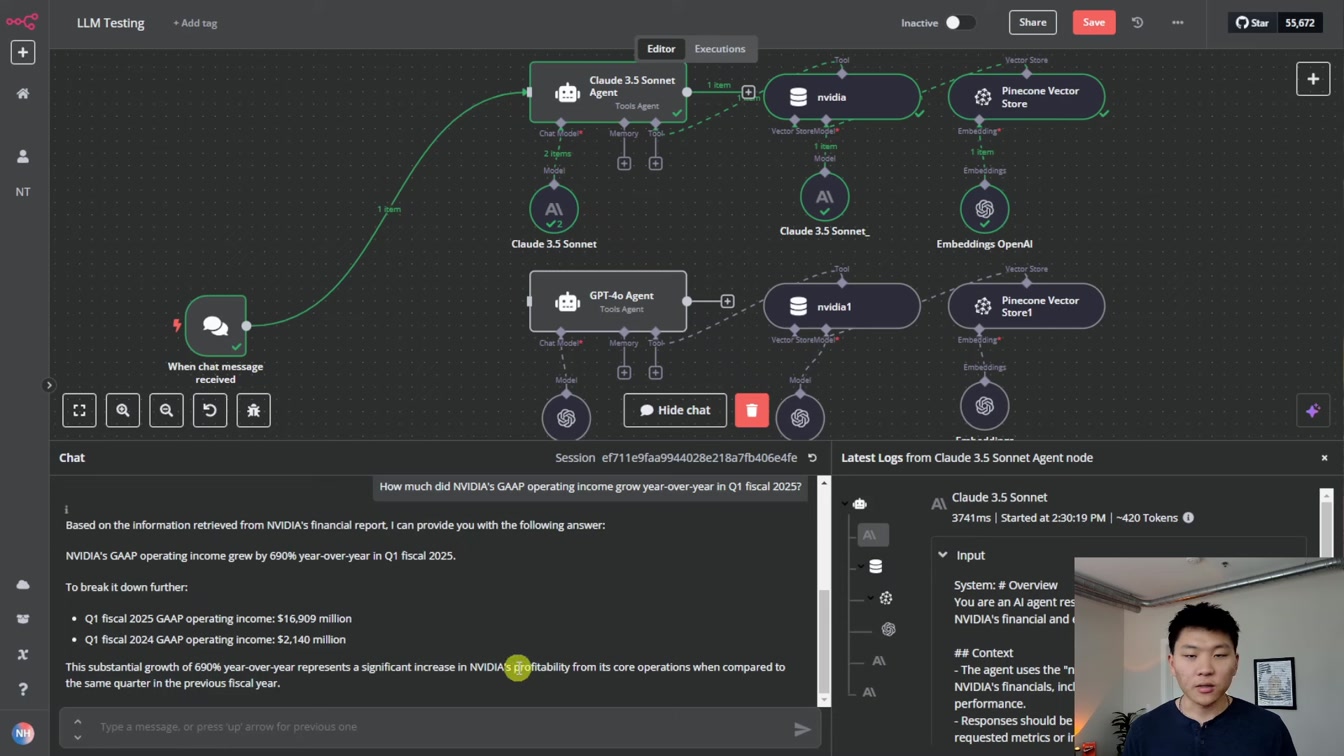This screenshot has width=1344, height=756.
Task: Switch to the Editor tab
Action: [x=661, y=48]
